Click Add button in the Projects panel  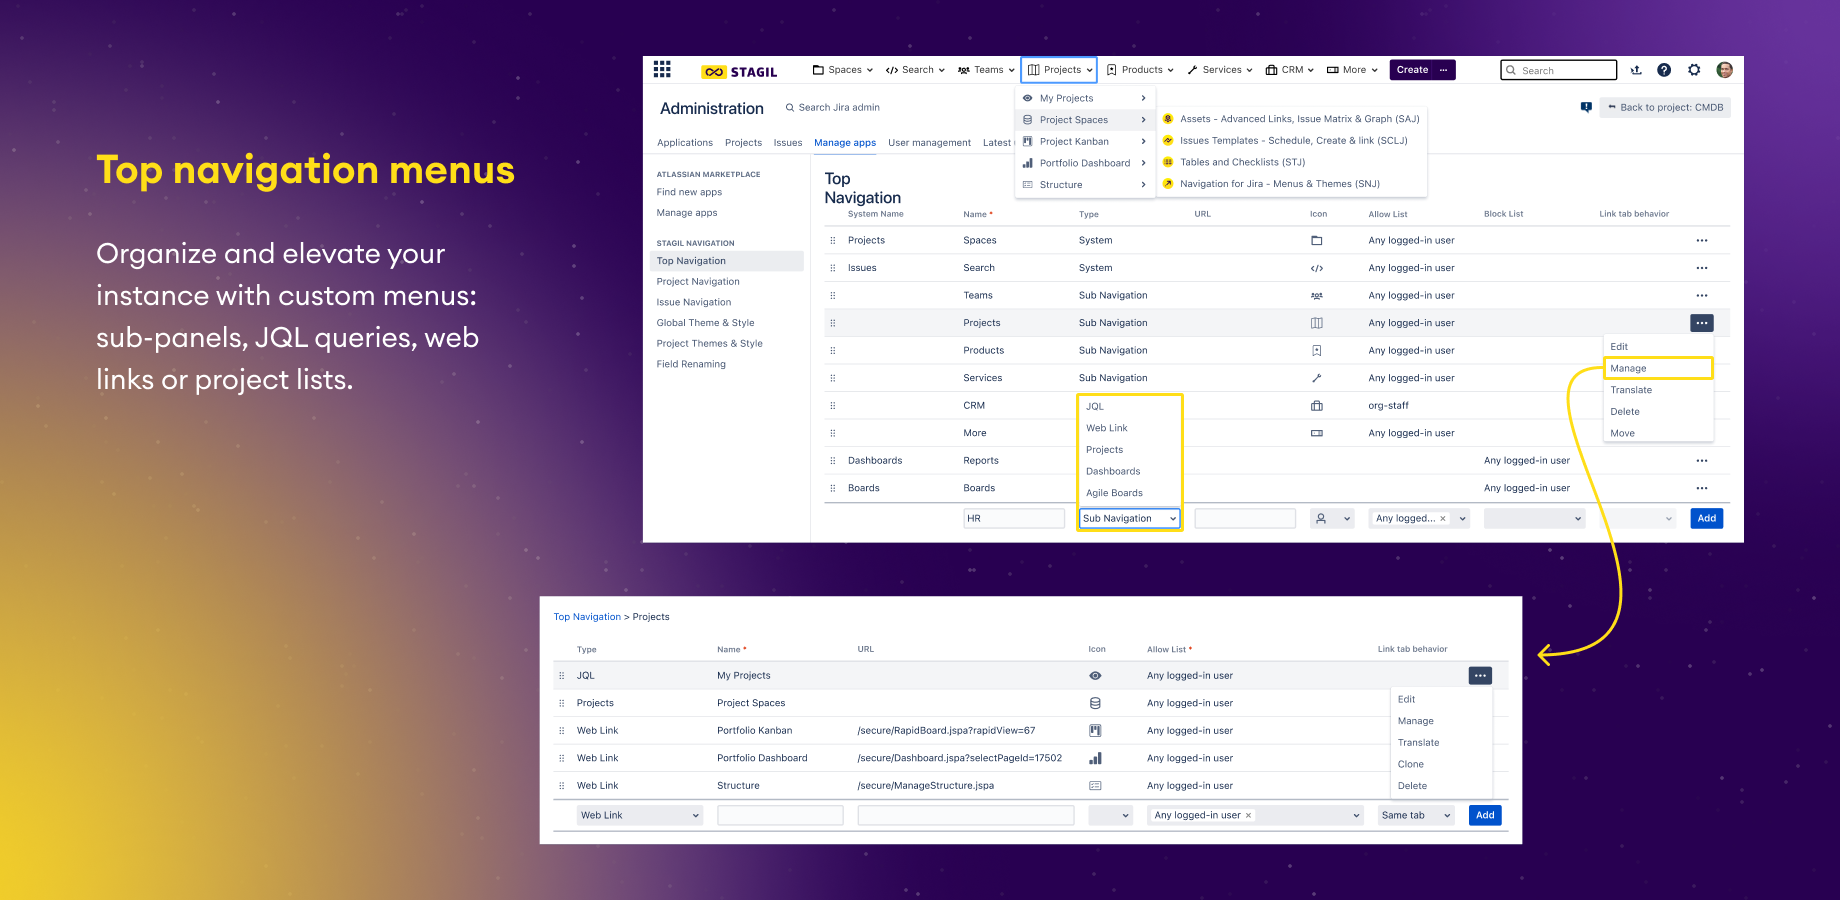[1485, 816]
